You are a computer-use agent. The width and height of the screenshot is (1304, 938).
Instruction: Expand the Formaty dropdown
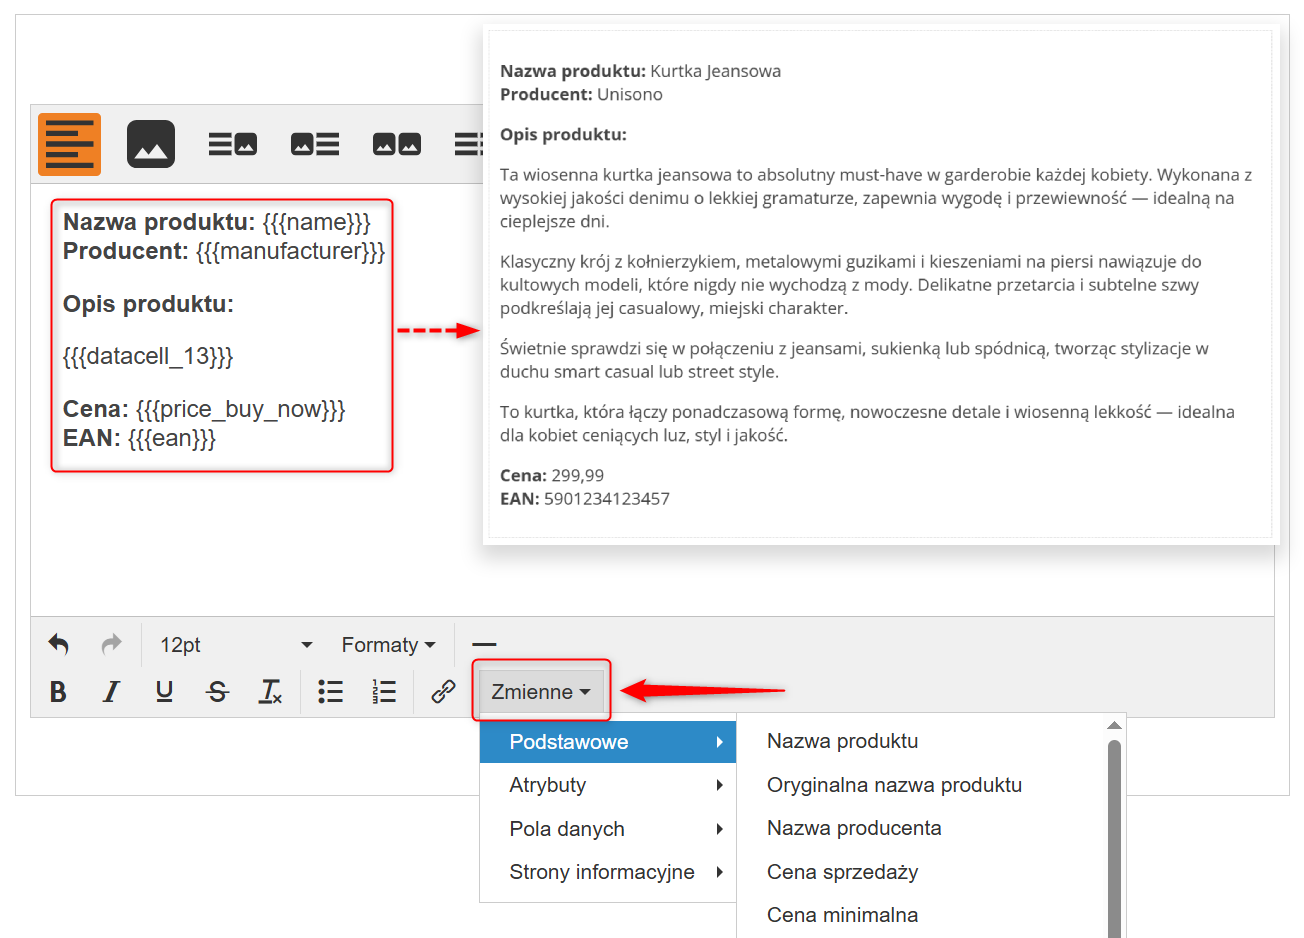388,645
